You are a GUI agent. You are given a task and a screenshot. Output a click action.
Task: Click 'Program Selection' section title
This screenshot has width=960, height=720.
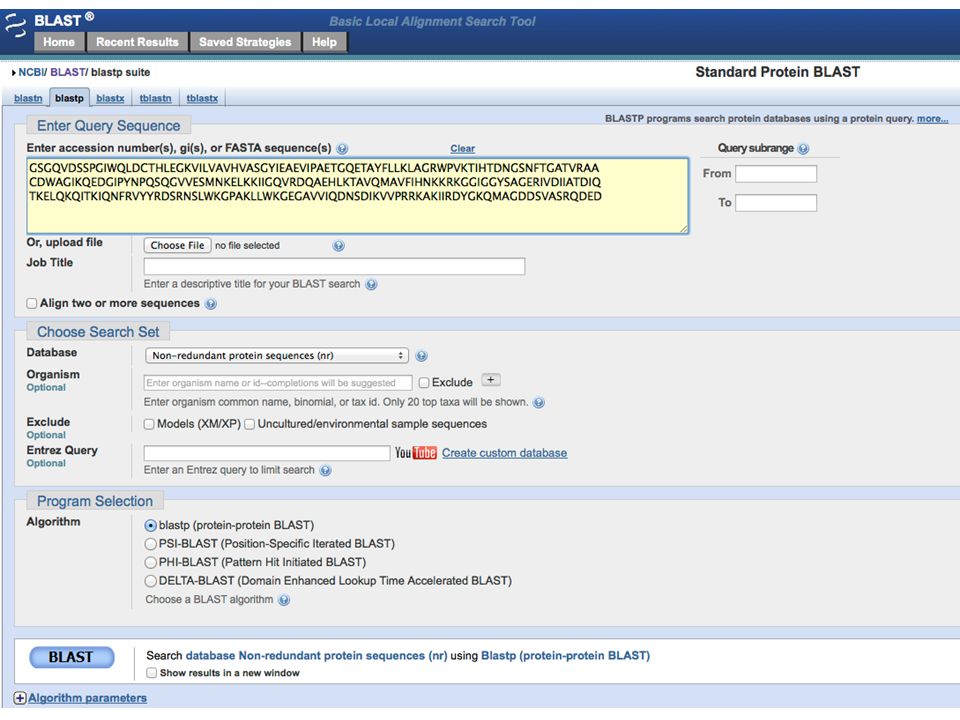(x=95, y=501)
